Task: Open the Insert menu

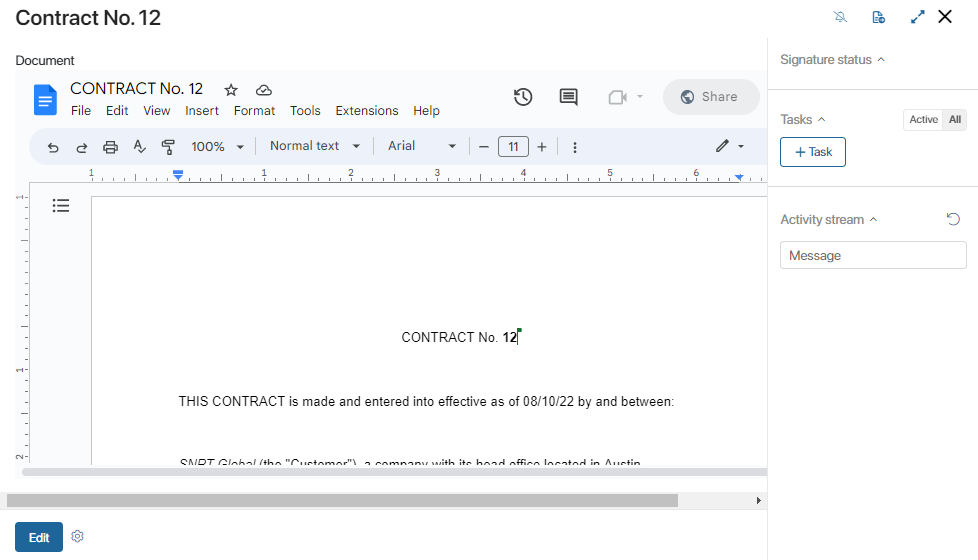Action: (201, 111)
